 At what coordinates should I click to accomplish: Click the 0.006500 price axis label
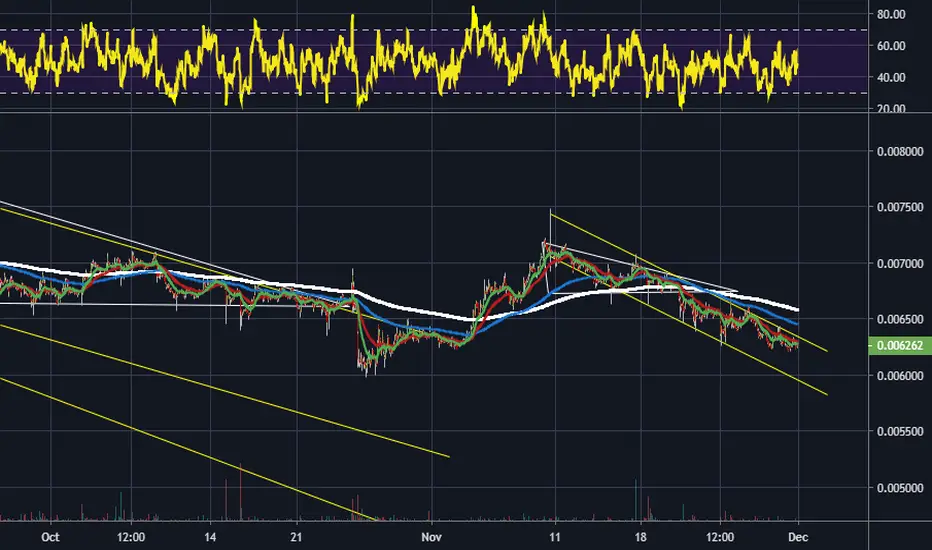(900, 319)
